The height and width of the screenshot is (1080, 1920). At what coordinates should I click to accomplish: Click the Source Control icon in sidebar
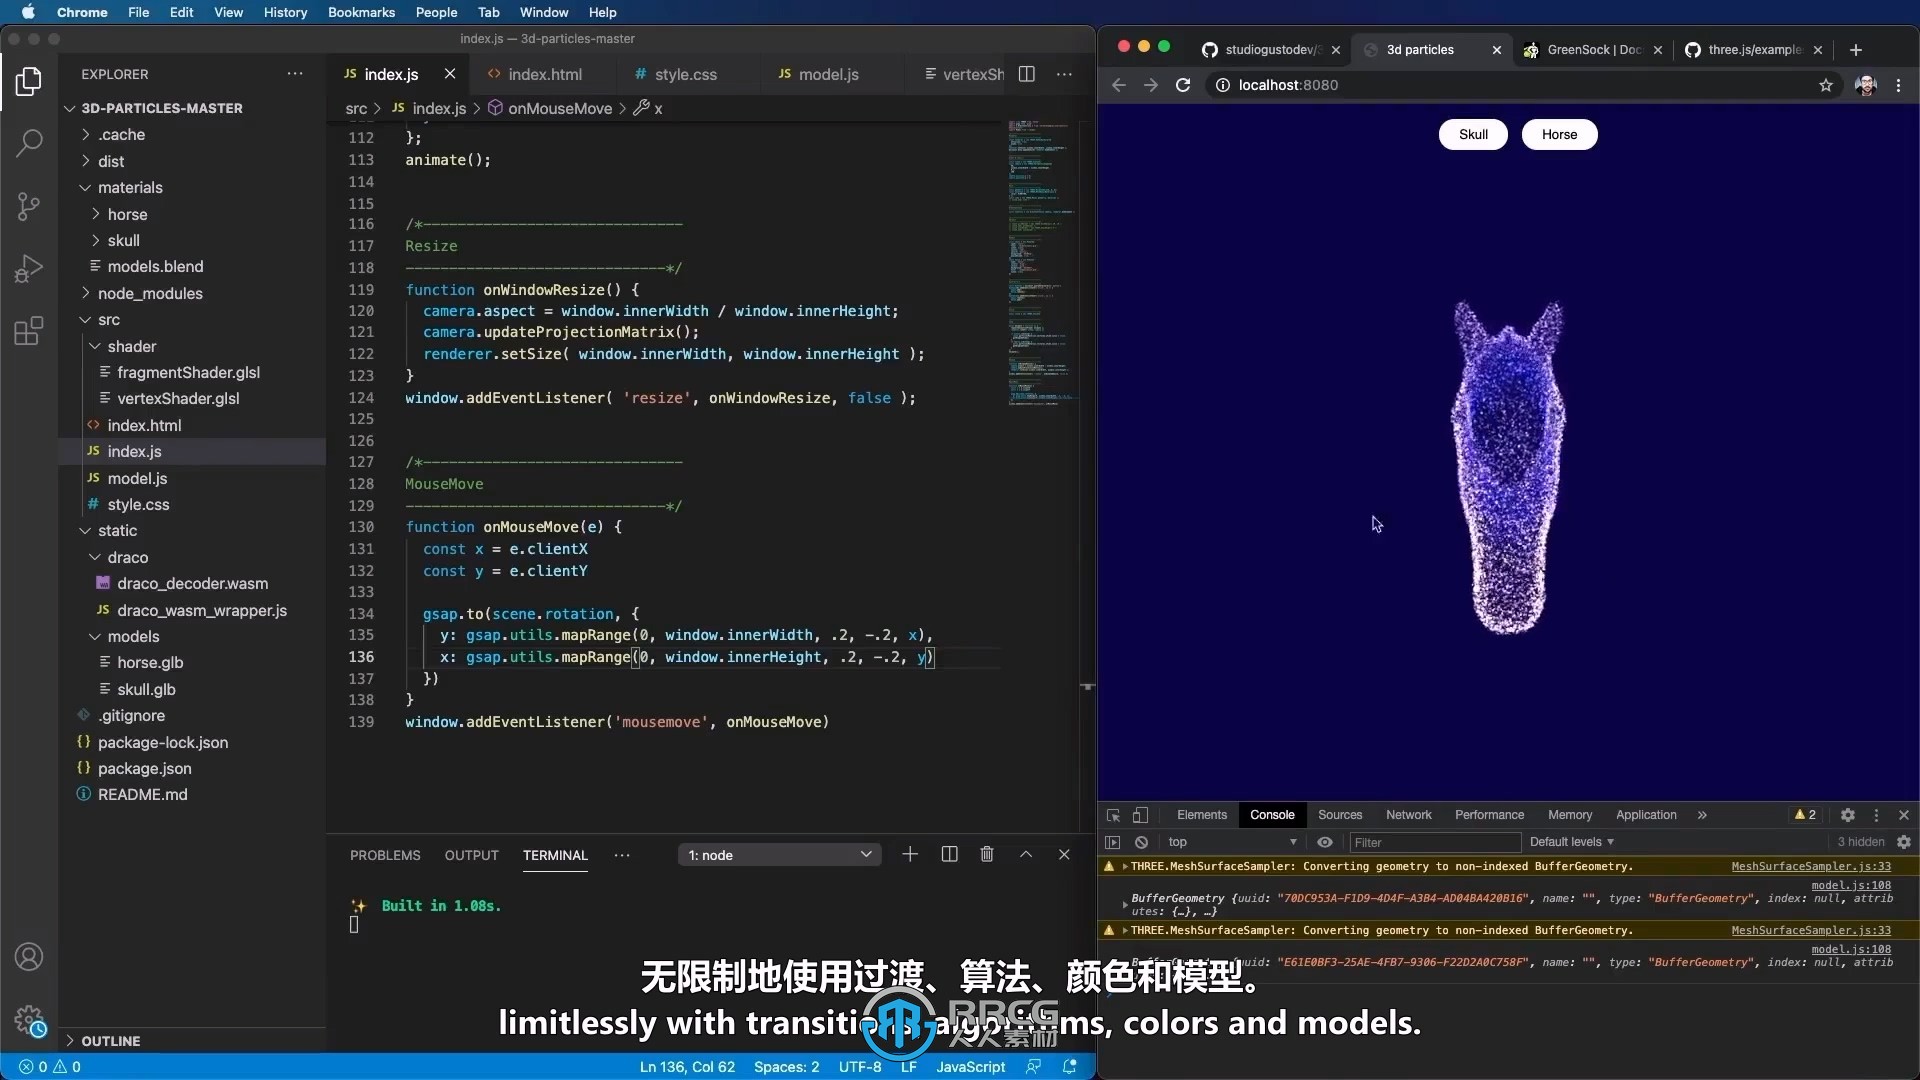tap(29, 206)
